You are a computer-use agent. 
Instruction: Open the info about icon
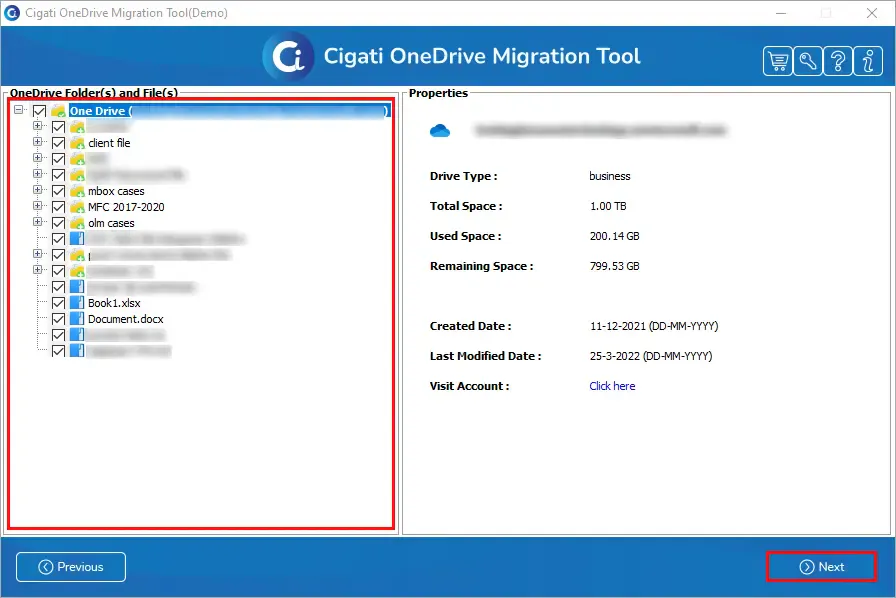(x=868, y=61)
